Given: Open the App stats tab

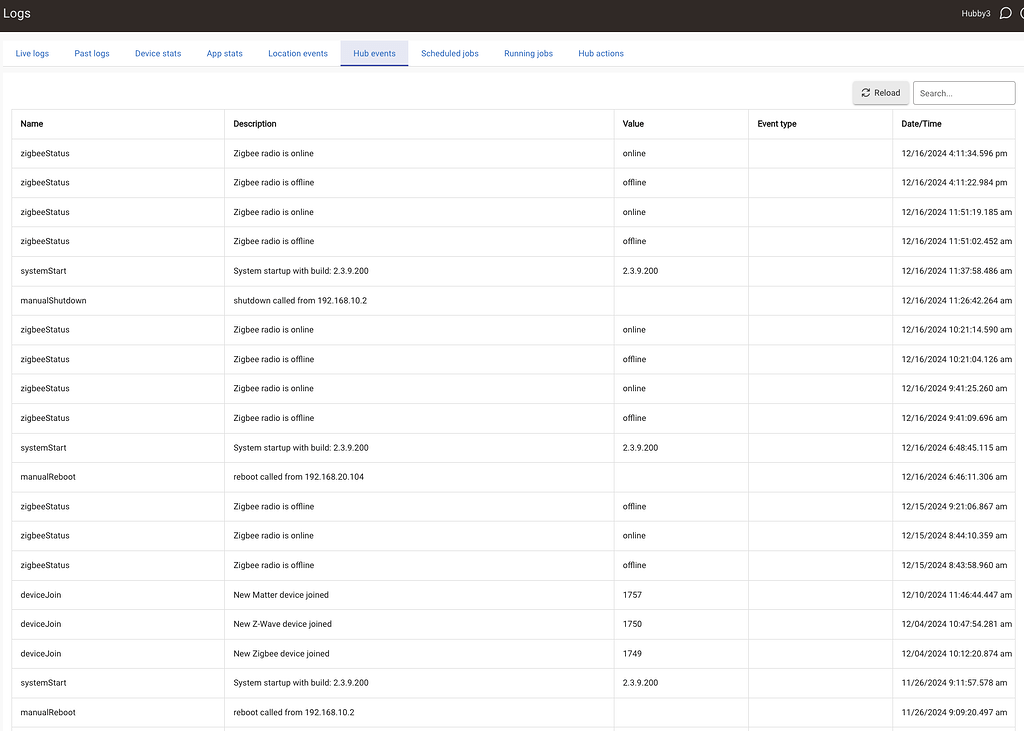Looking at the screenshot, I should (224, 53).
